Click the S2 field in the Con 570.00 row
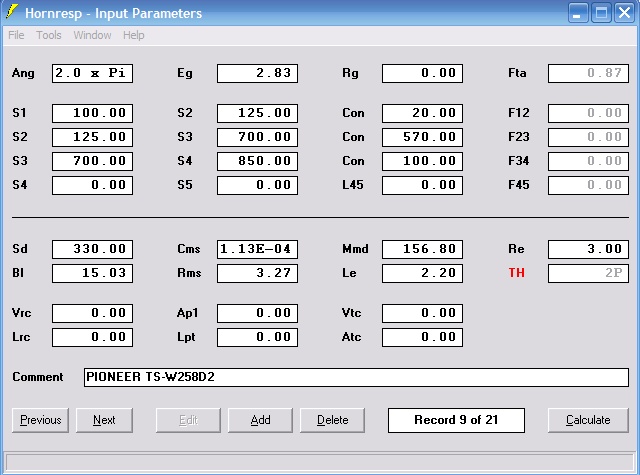The height and width of the screenshot is (475, 640). click(92, 137)
